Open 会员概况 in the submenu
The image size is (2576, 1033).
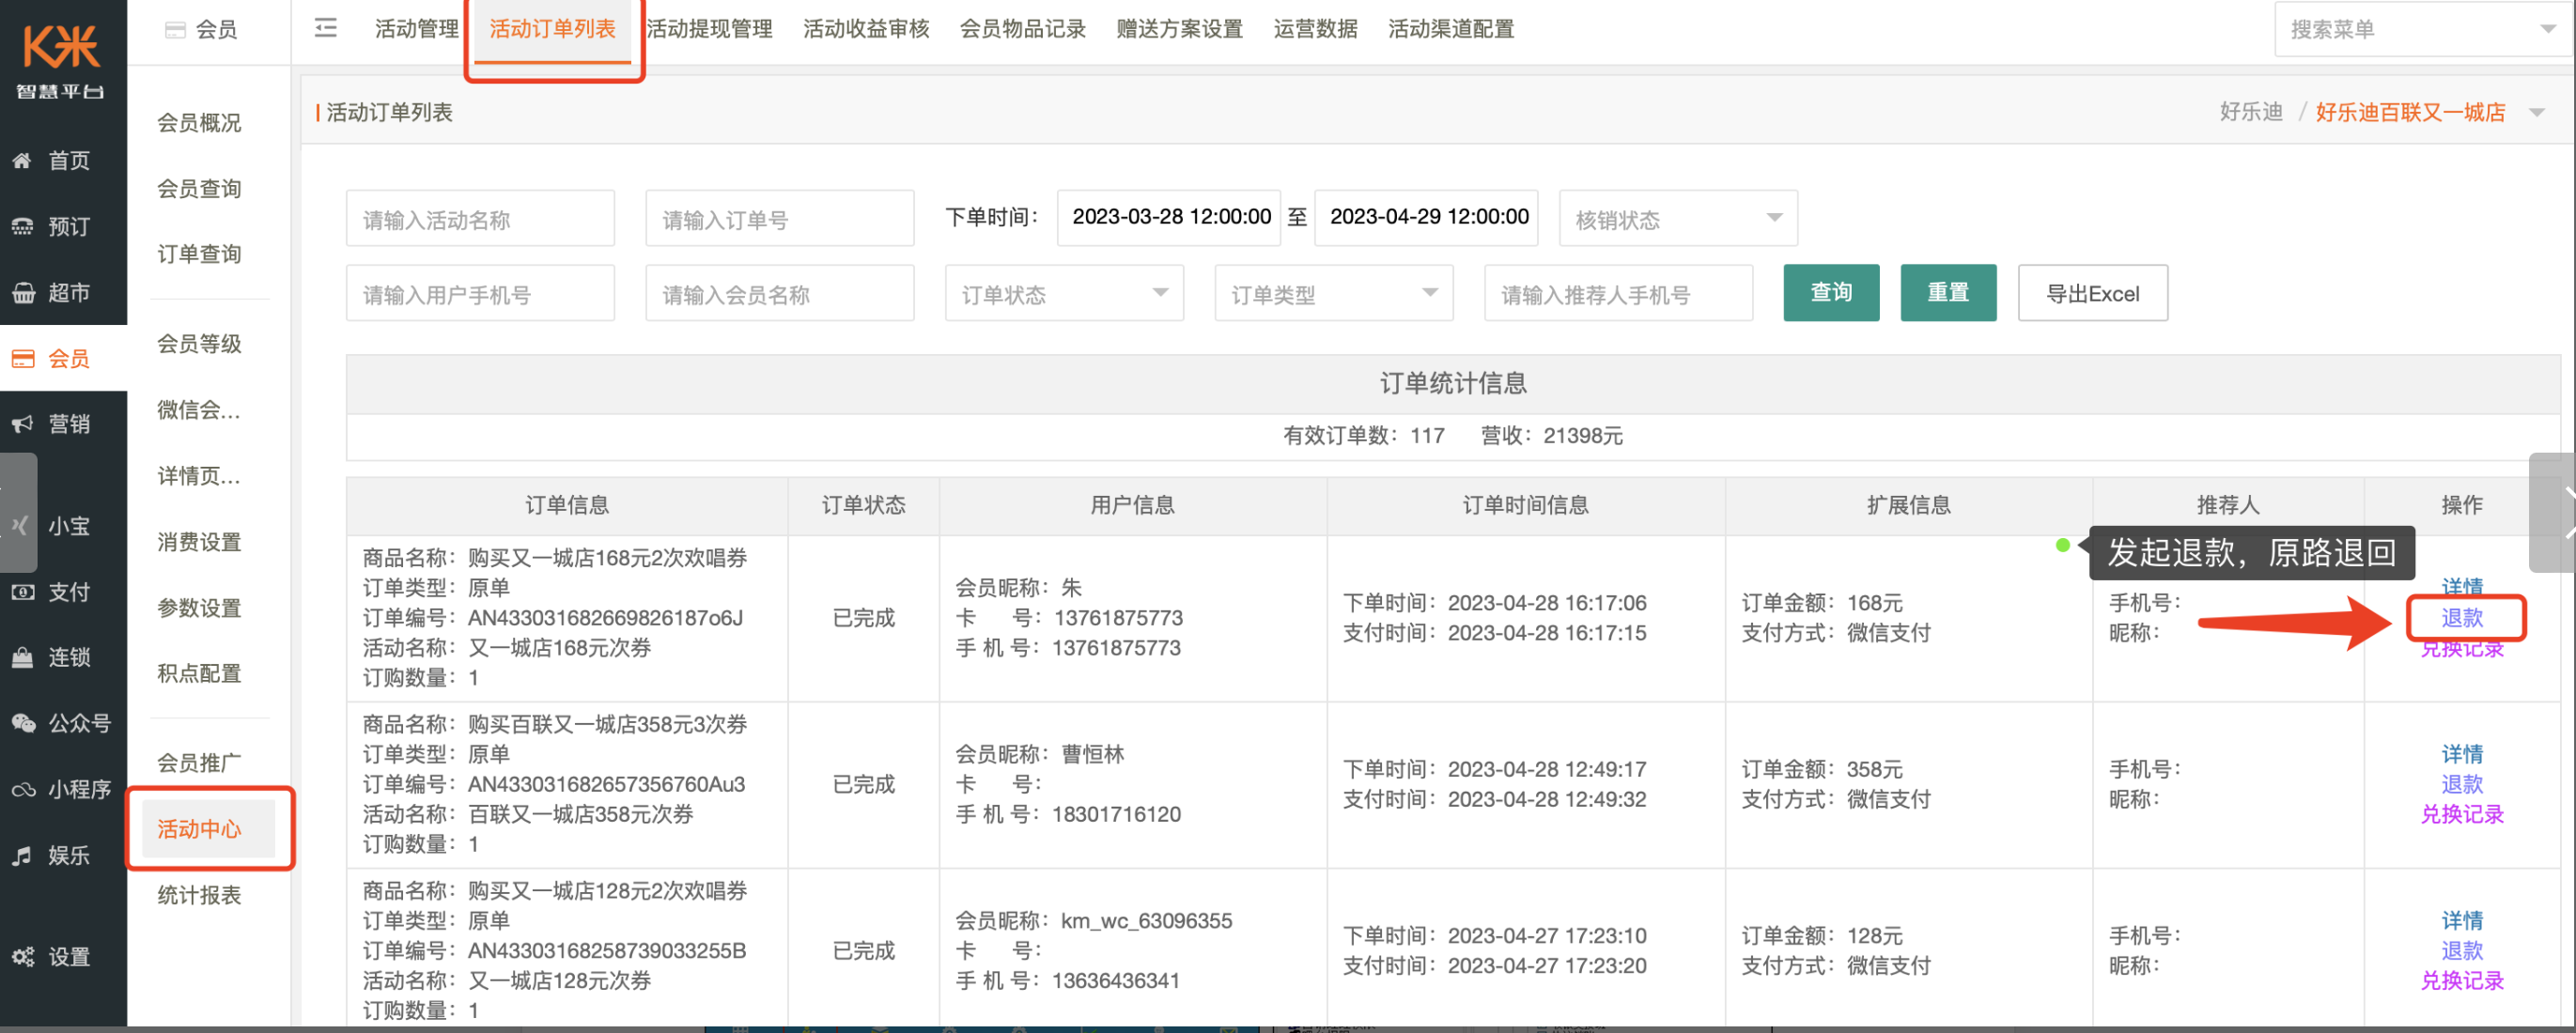click(199, 122)
